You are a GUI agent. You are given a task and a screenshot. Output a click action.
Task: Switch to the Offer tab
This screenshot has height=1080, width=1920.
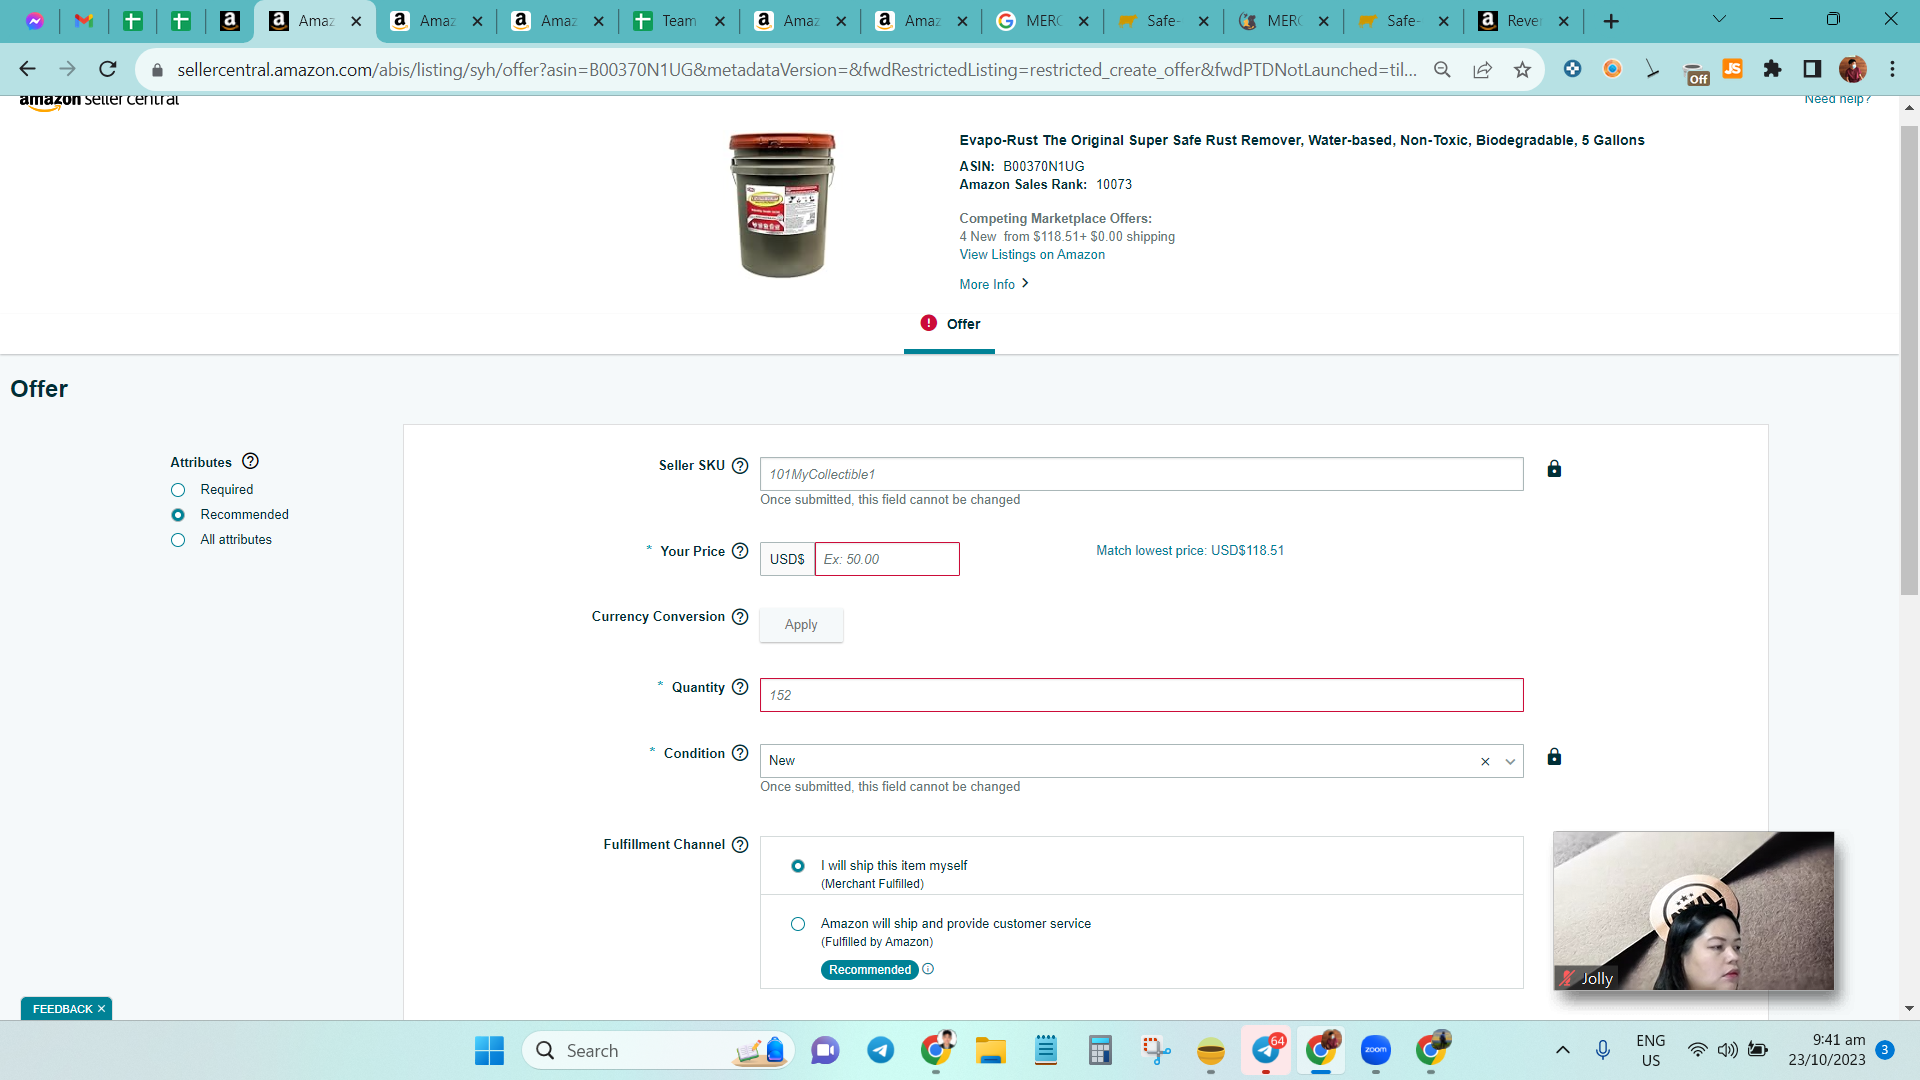coord(949,325)
